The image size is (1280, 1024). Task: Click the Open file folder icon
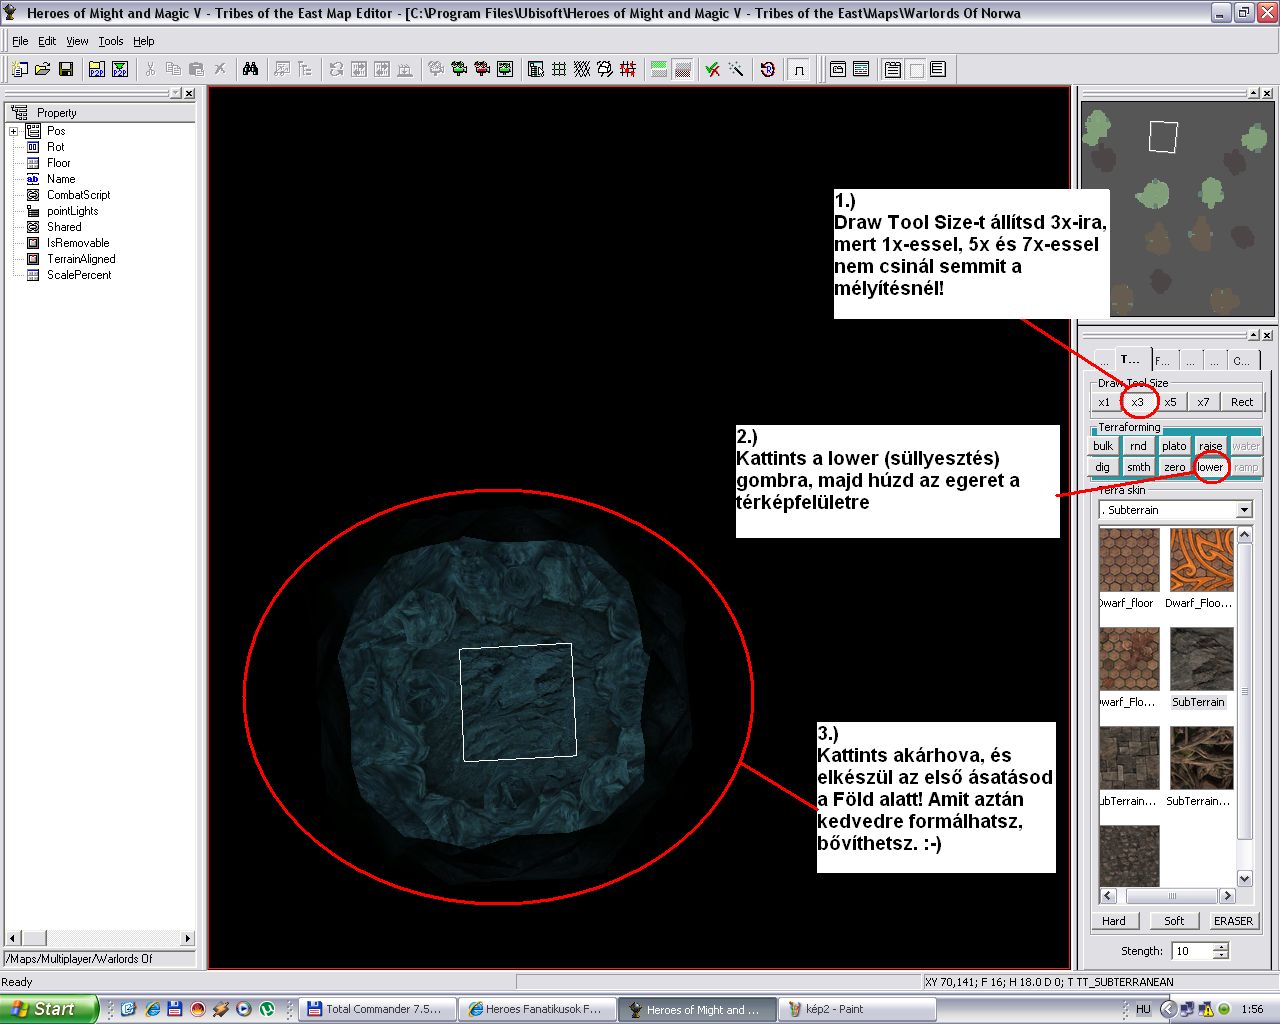(42, 69)
